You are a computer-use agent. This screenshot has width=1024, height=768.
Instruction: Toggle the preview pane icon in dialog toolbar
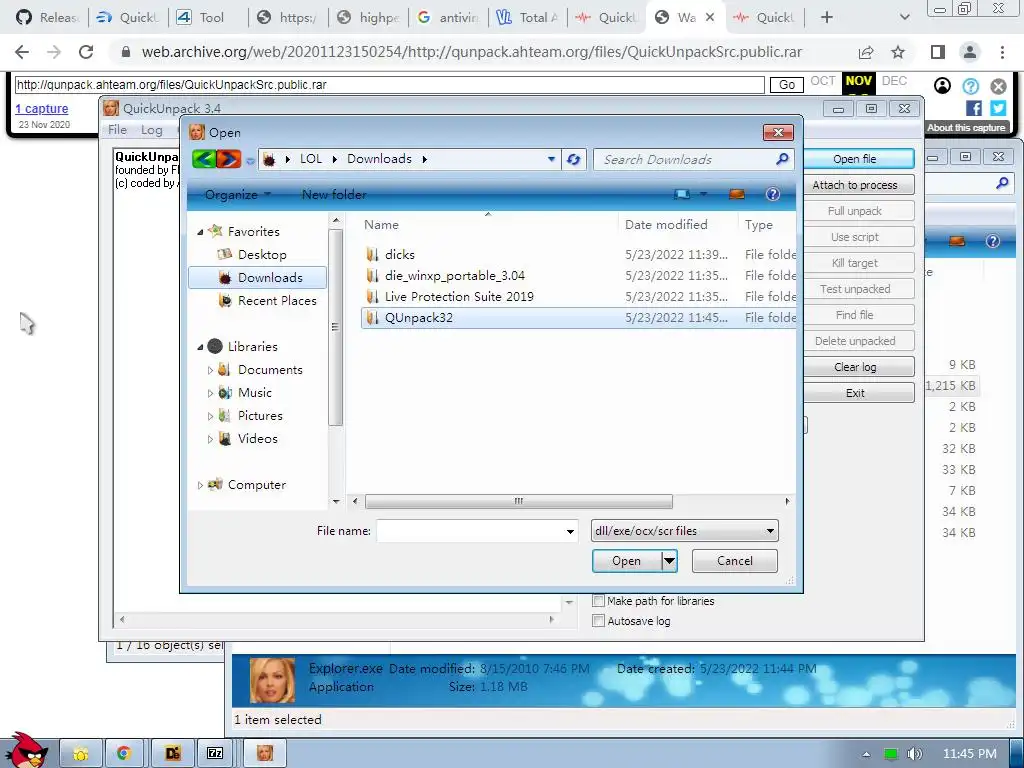(737, 194)
